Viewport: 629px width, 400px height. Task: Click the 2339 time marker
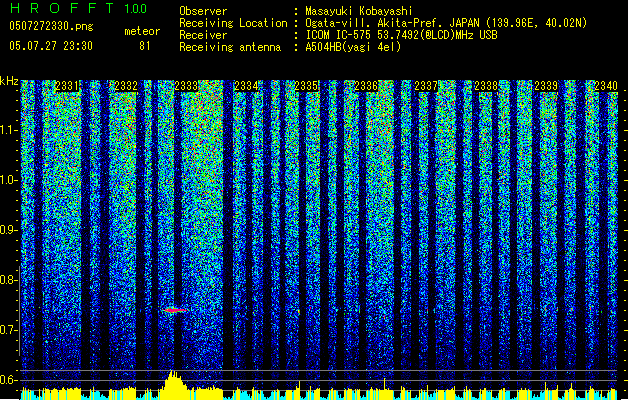click(x=546, y=86)
